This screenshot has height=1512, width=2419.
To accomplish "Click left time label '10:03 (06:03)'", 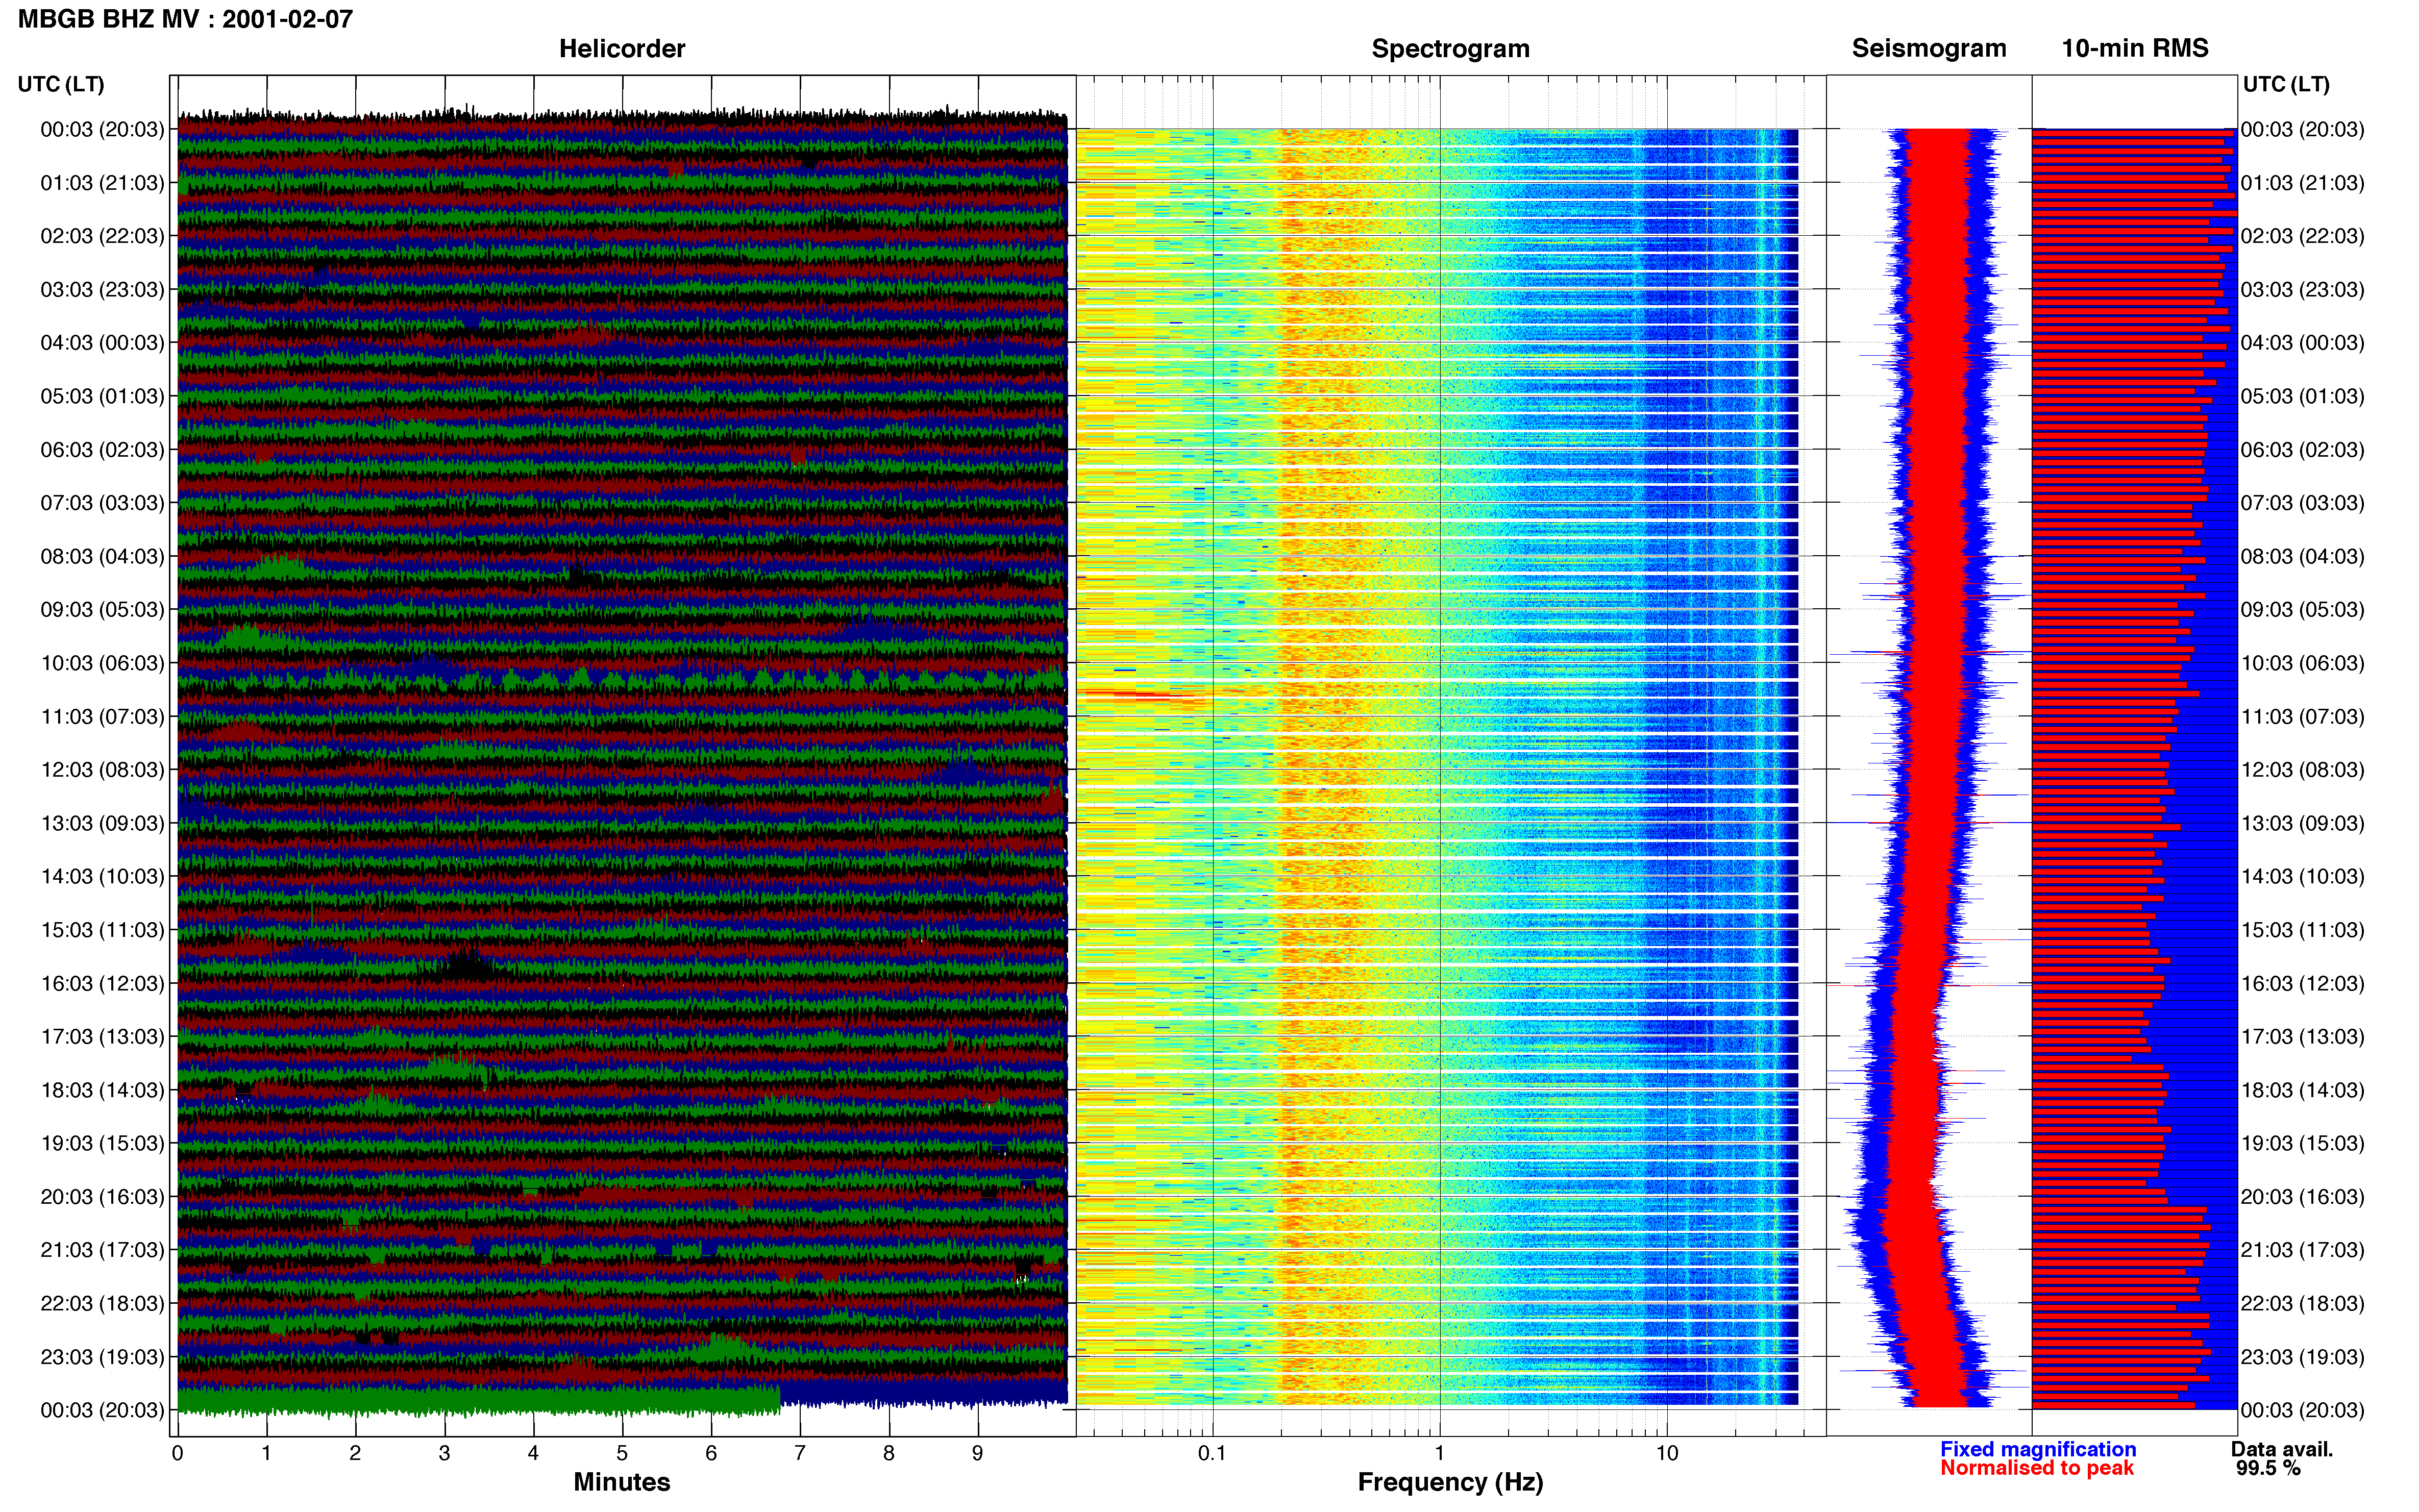I will pos(102,663).
